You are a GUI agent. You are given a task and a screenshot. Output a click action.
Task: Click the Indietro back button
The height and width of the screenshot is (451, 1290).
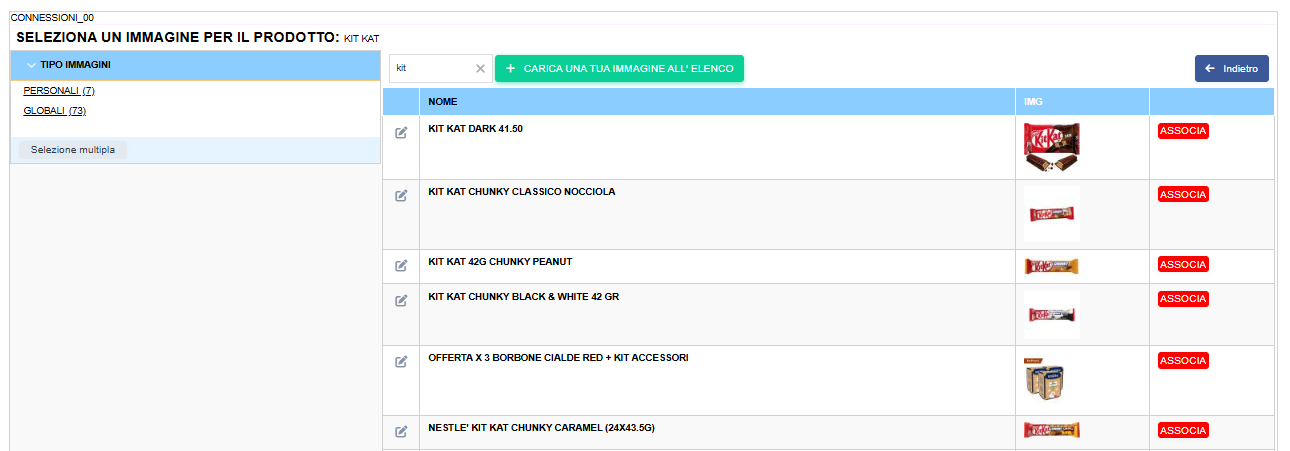pos(1232,68)
